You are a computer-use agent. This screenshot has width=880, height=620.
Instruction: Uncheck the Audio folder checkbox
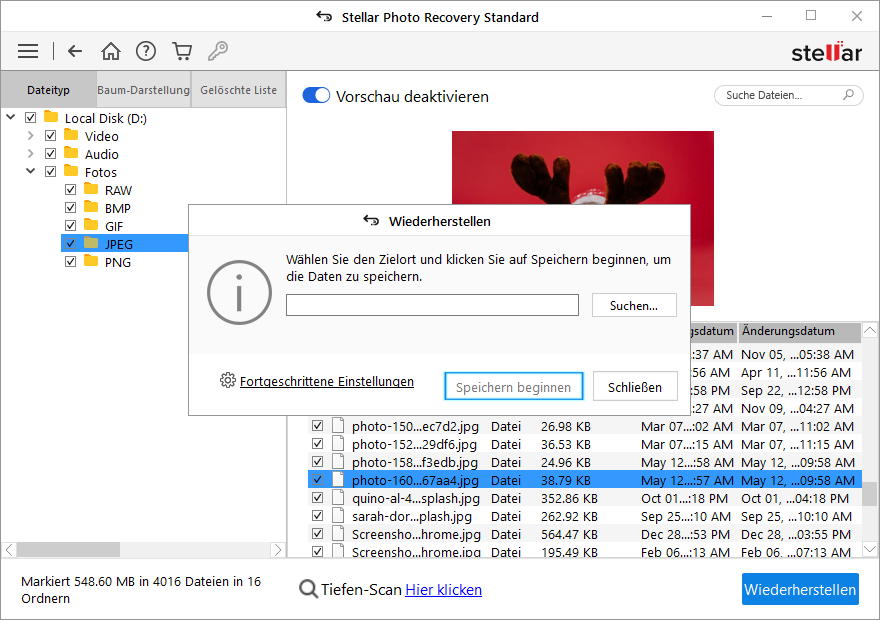[51, 154]
